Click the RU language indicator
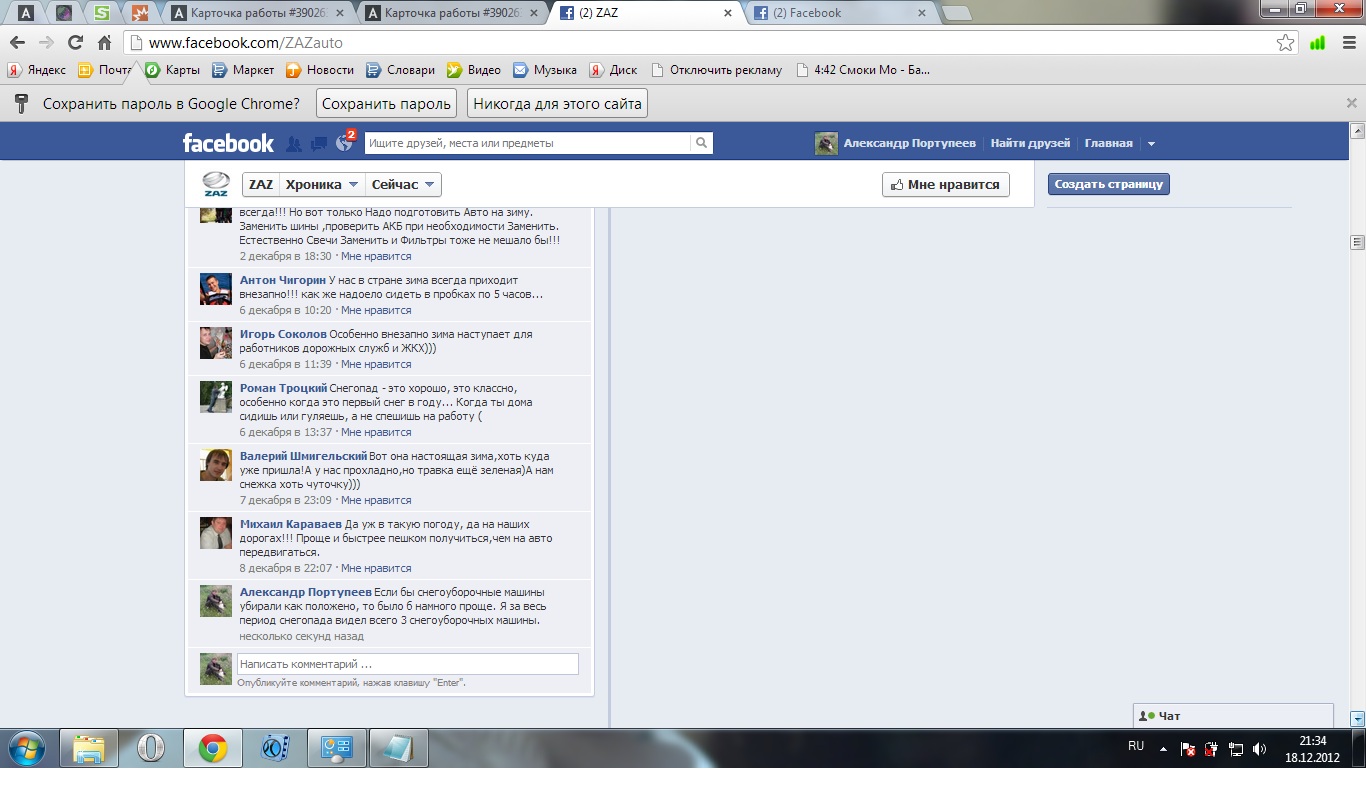The height and width of the screenshot is (792, 1366). coord(1136,746)
